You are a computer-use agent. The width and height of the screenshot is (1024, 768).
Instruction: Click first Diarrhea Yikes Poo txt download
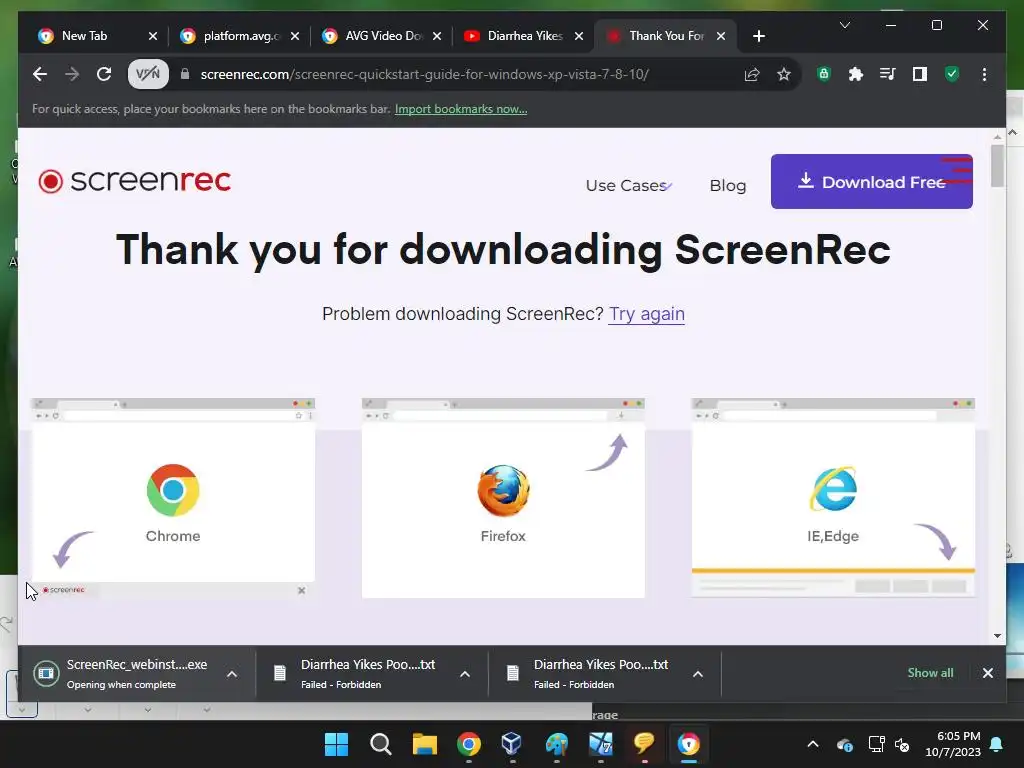click(x=359, y=673)
